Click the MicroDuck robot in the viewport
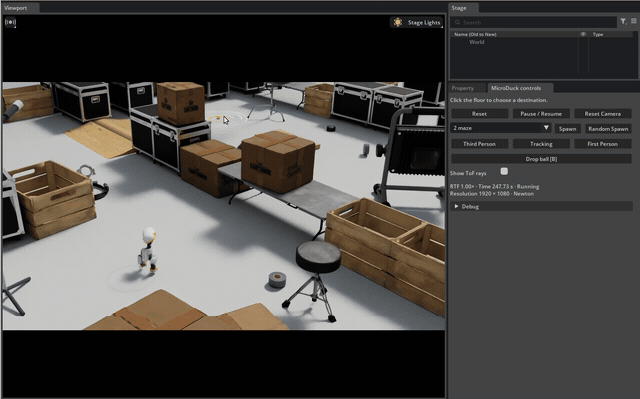Screen dimensions: 640x399 (147, 250)
